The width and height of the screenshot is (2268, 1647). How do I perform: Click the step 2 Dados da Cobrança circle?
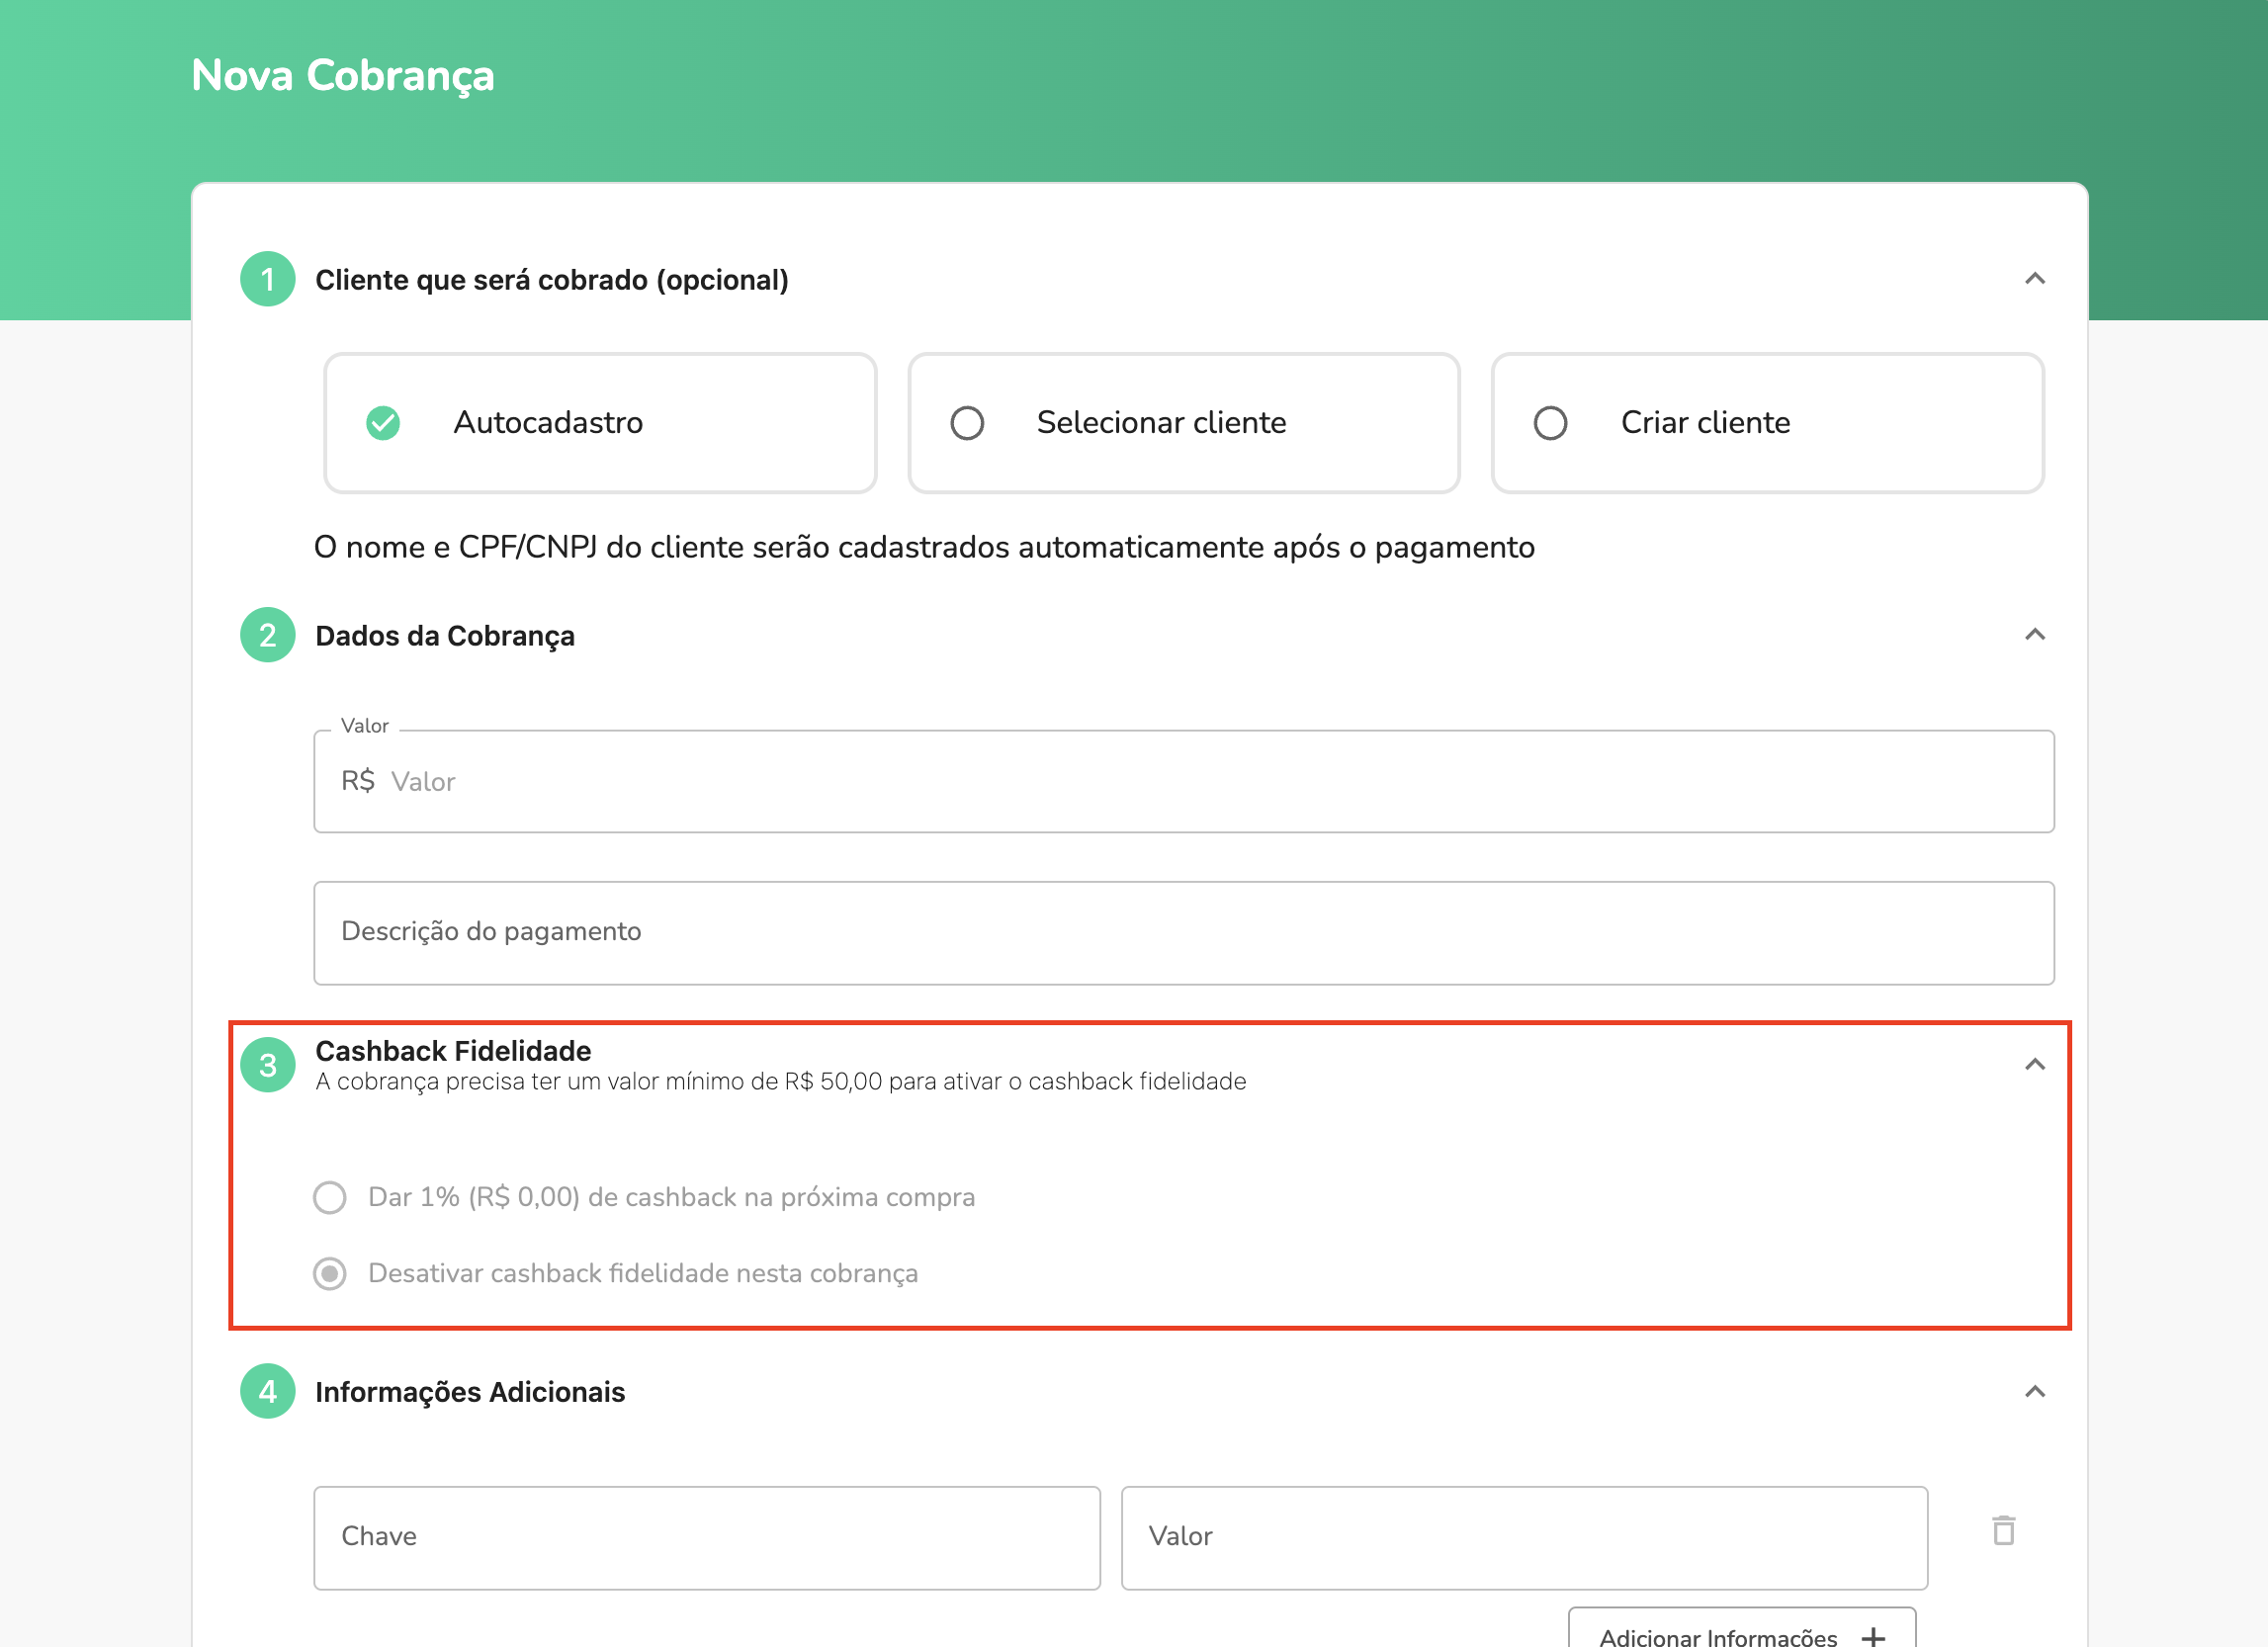267,636
